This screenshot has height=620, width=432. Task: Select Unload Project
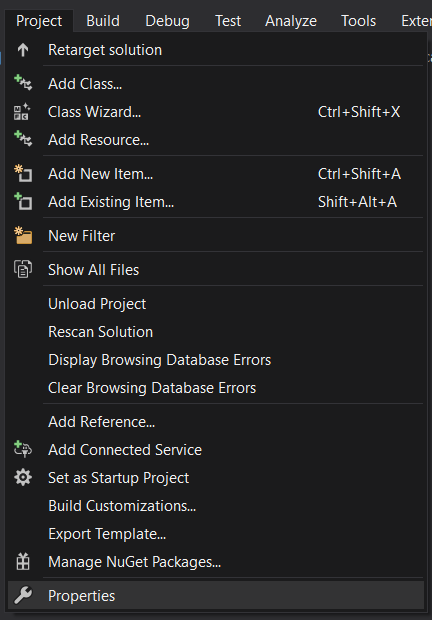[216, 304]
